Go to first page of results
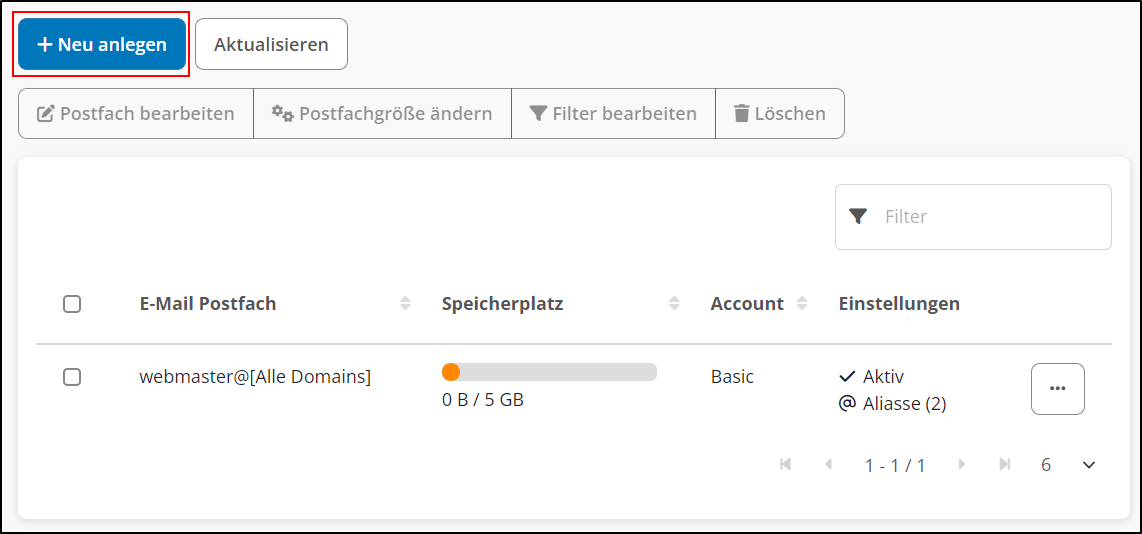Screen dimensions: 1142x534 tap(785, 465)
